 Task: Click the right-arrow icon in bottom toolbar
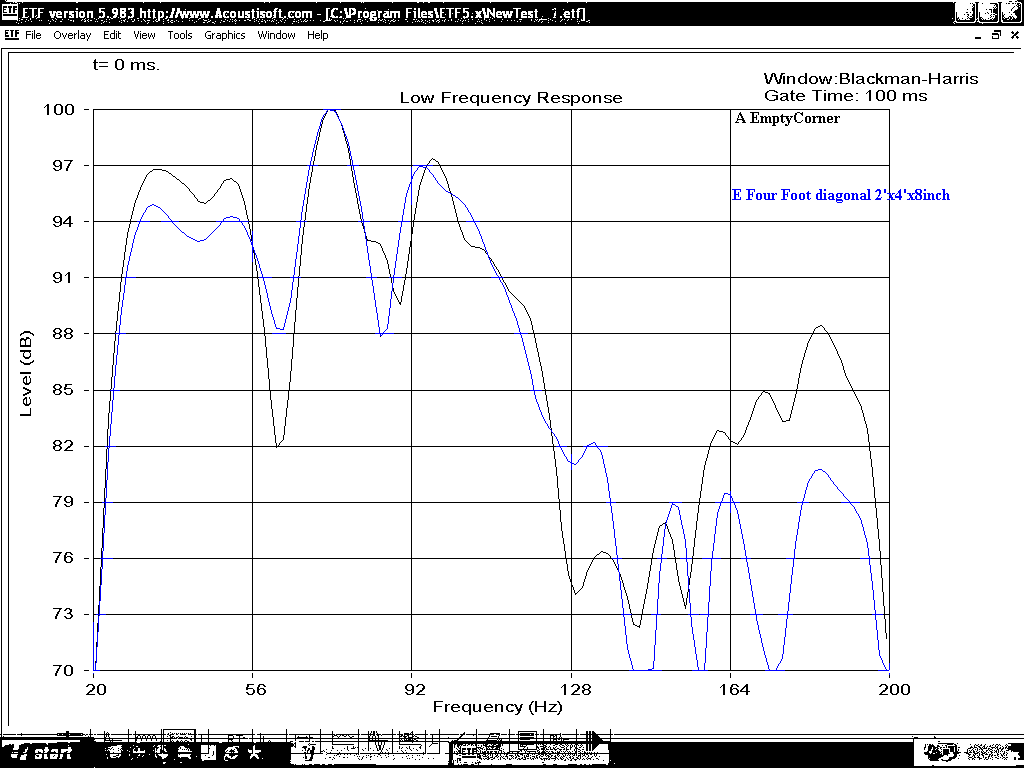click(596, 740)
